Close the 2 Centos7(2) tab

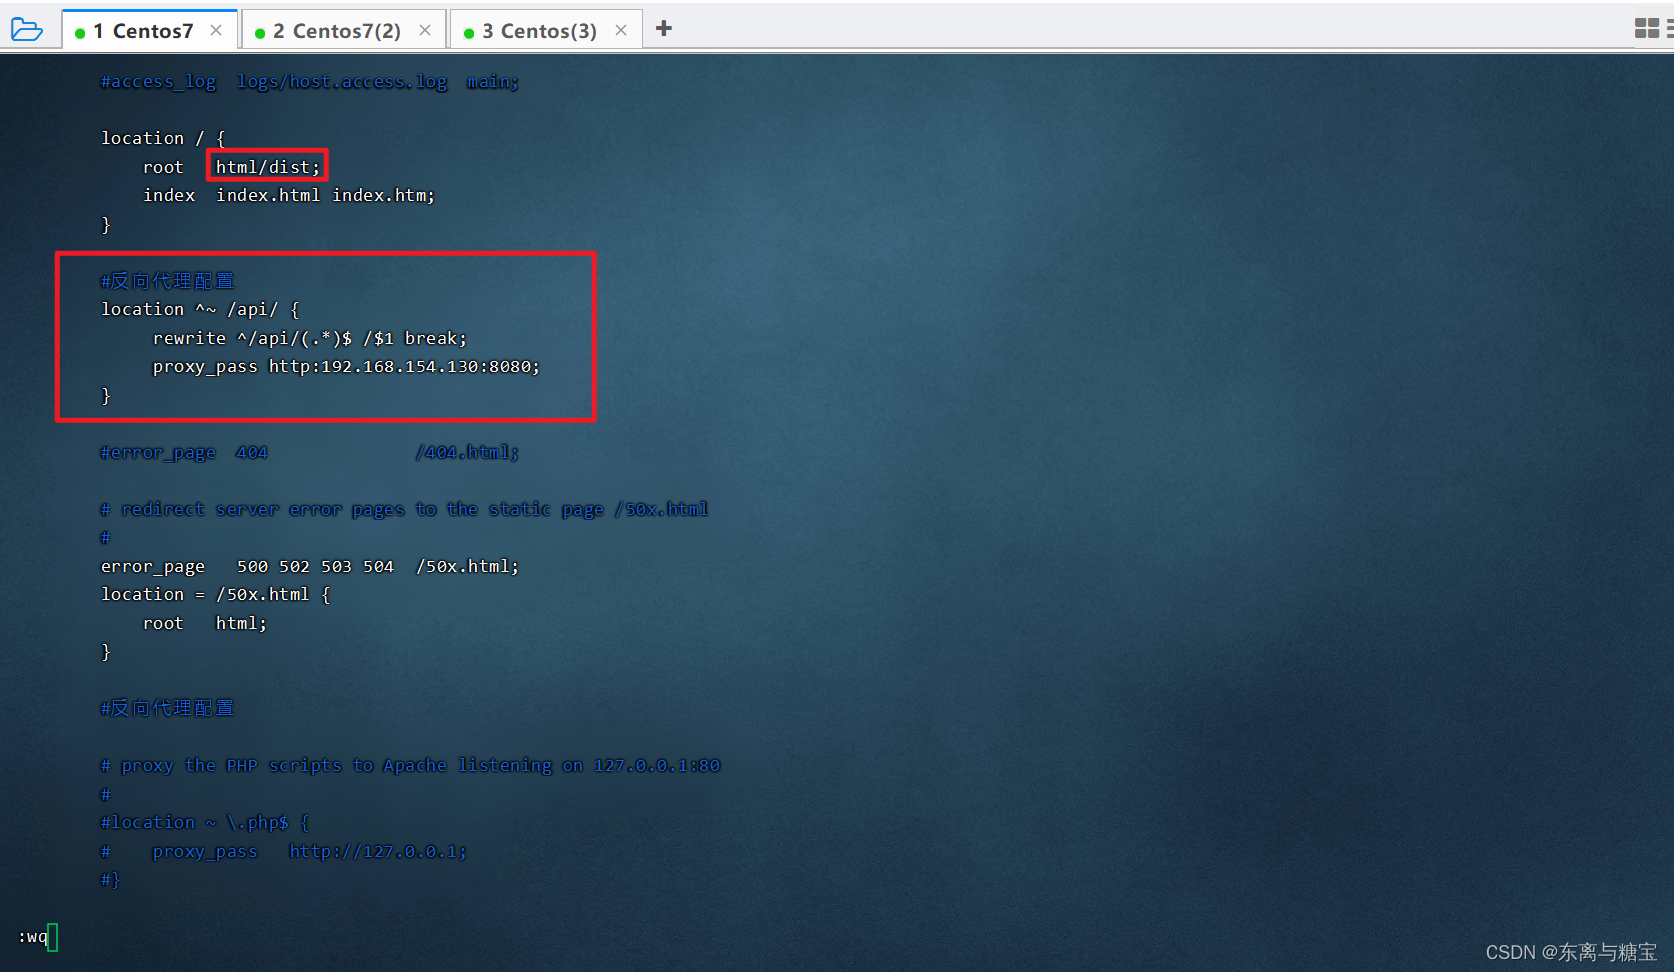(425, 31)
